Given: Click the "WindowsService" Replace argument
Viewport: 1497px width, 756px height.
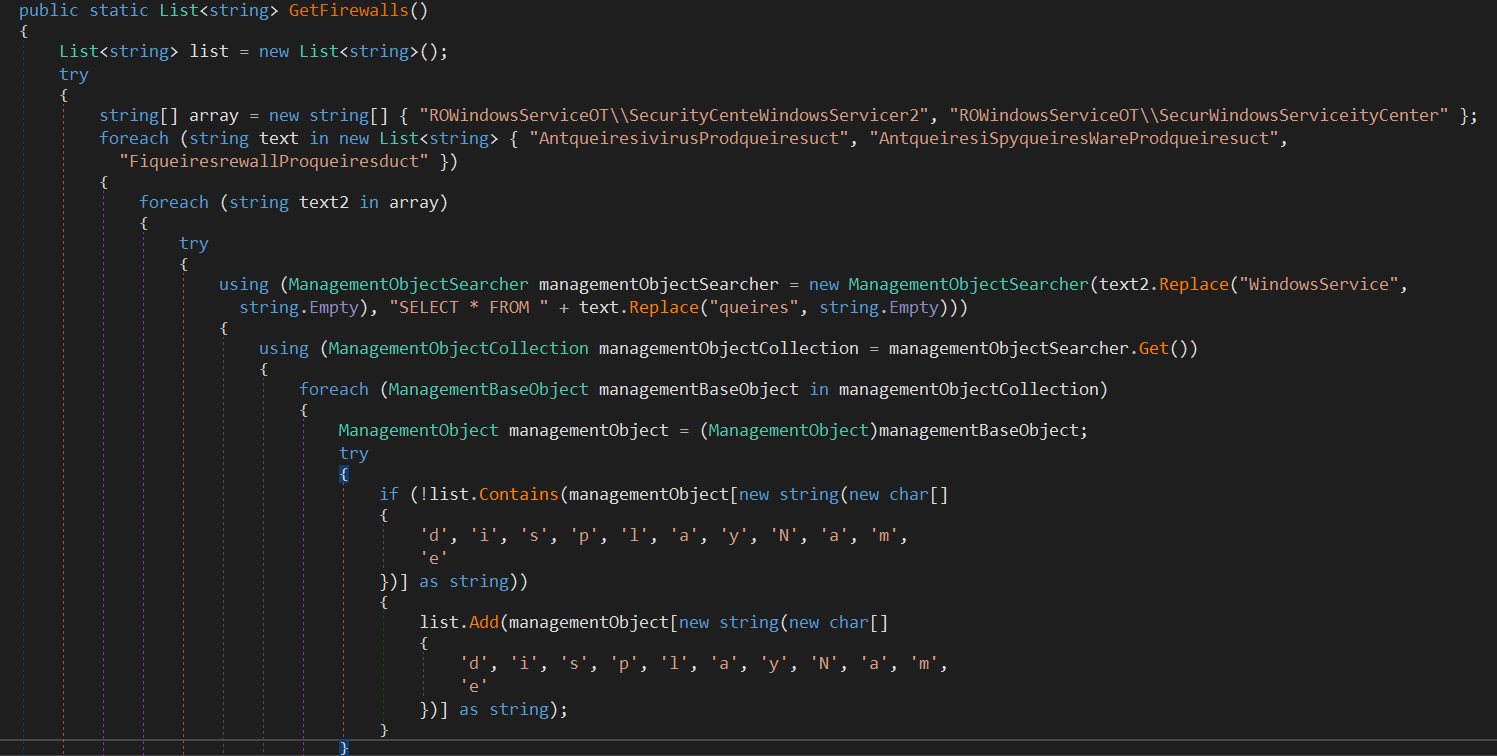Looking at the screenshot, I should click(1313, 284).
